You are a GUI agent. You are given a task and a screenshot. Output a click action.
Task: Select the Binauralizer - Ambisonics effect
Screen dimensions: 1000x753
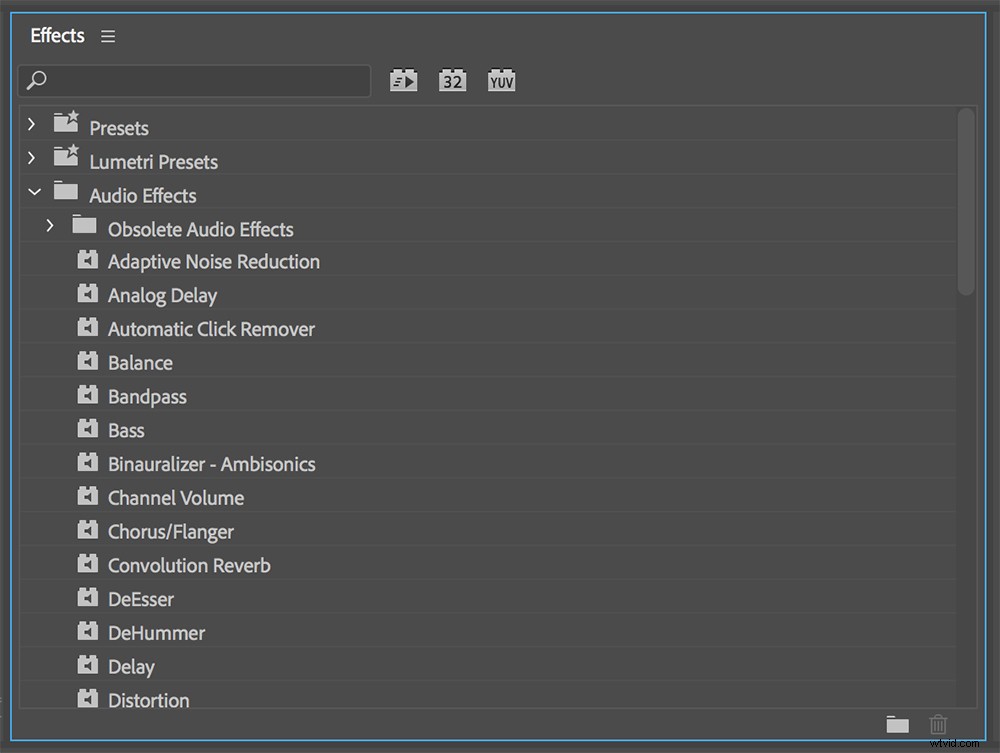[x=211, y=464]
